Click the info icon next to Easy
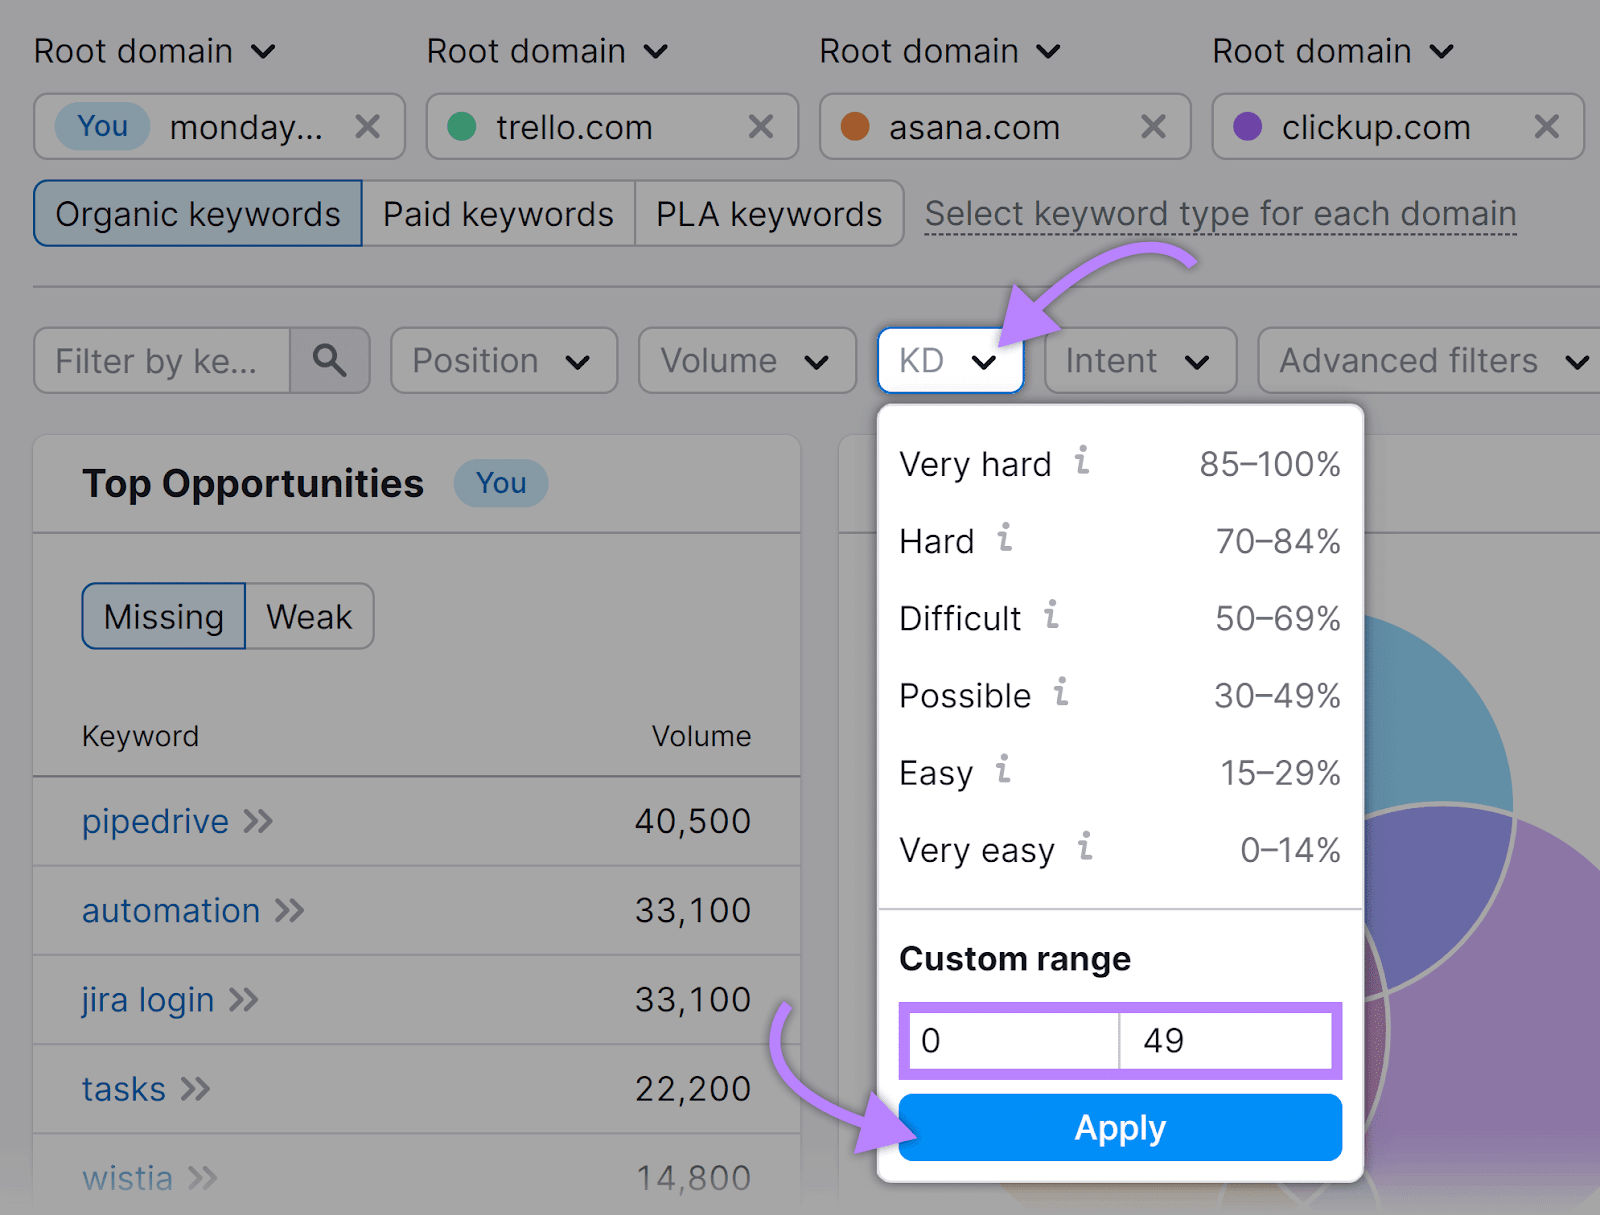The height and width of the screenshot is (1215, 1600). (1003, 769)
